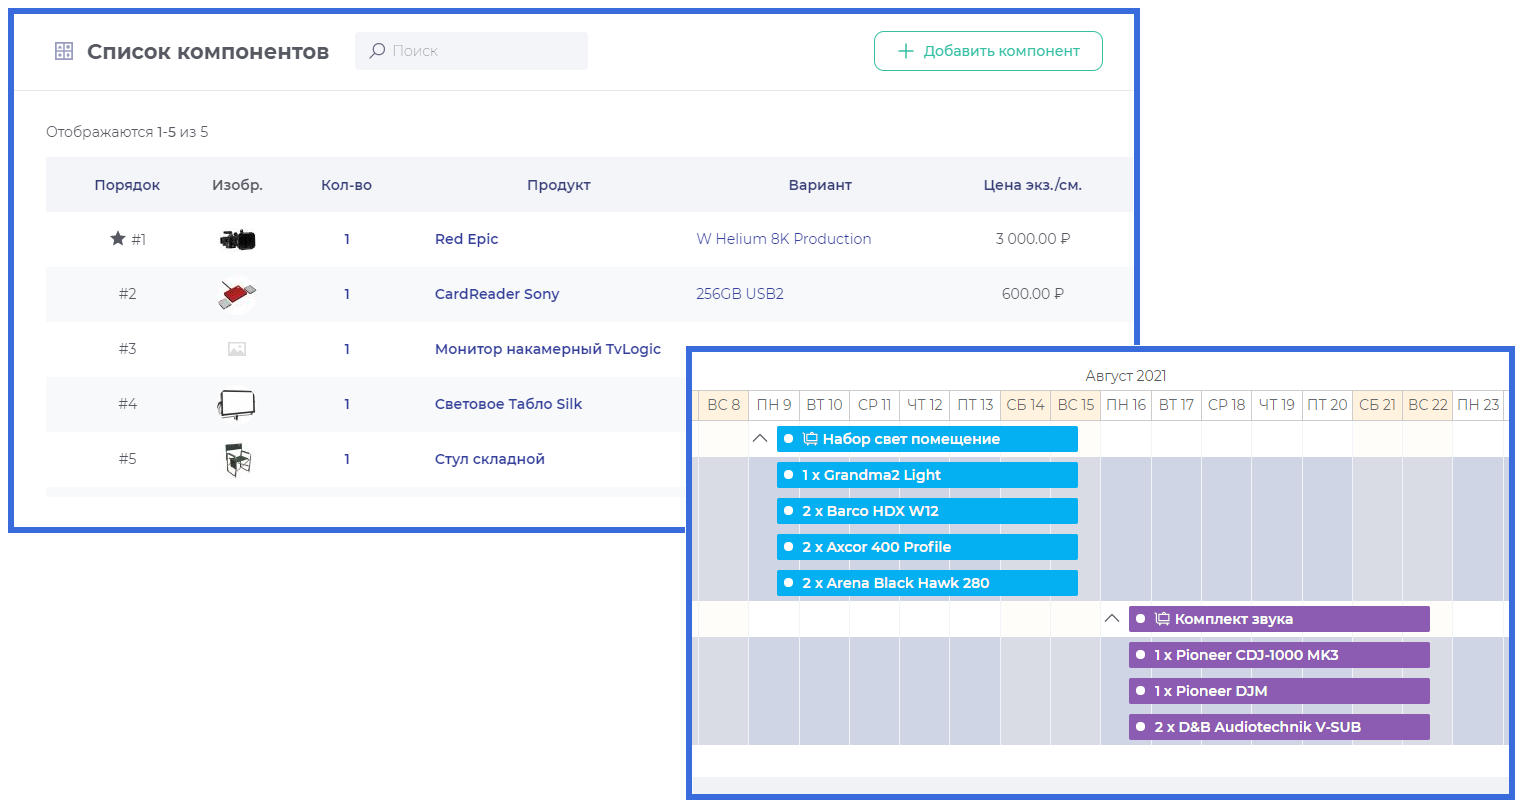
Task: Sort by the Порядок column header
Action: click(127, 185)
